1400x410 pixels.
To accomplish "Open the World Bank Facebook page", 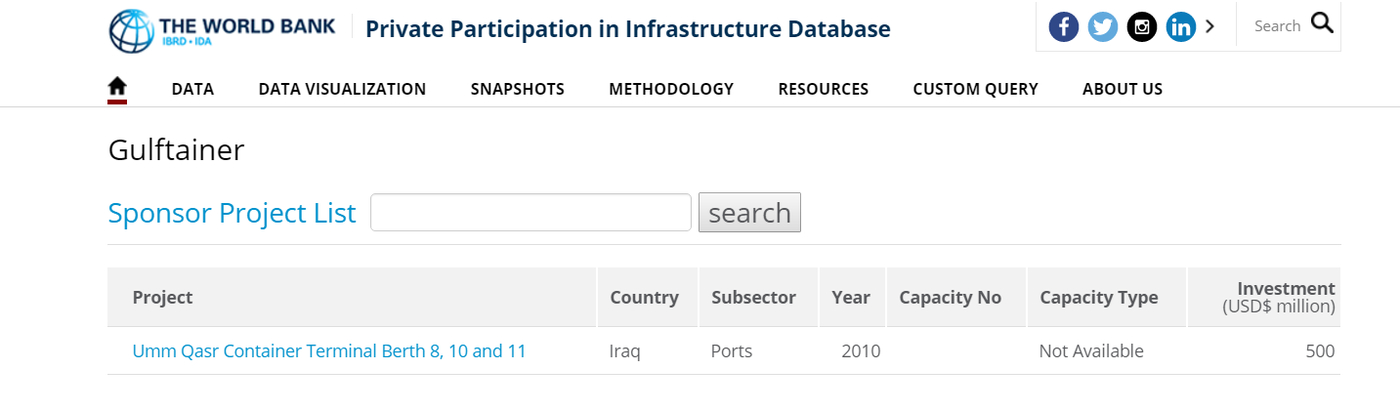I will (x=1064, y=26).
